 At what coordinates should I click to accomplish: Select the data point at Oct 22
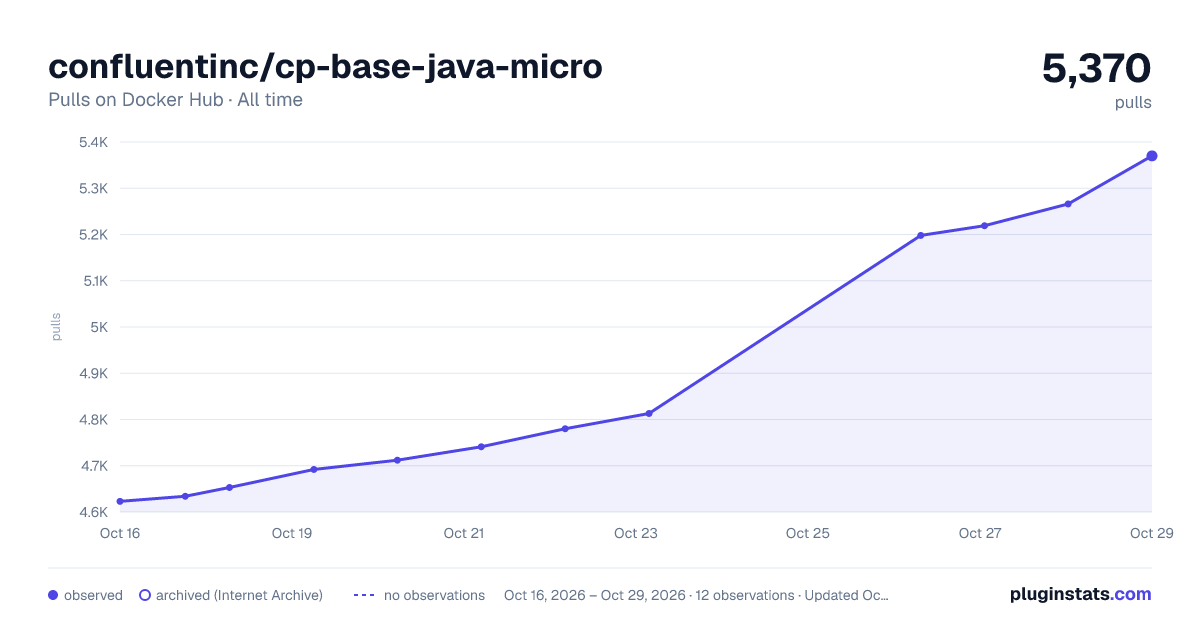[565, 429]
